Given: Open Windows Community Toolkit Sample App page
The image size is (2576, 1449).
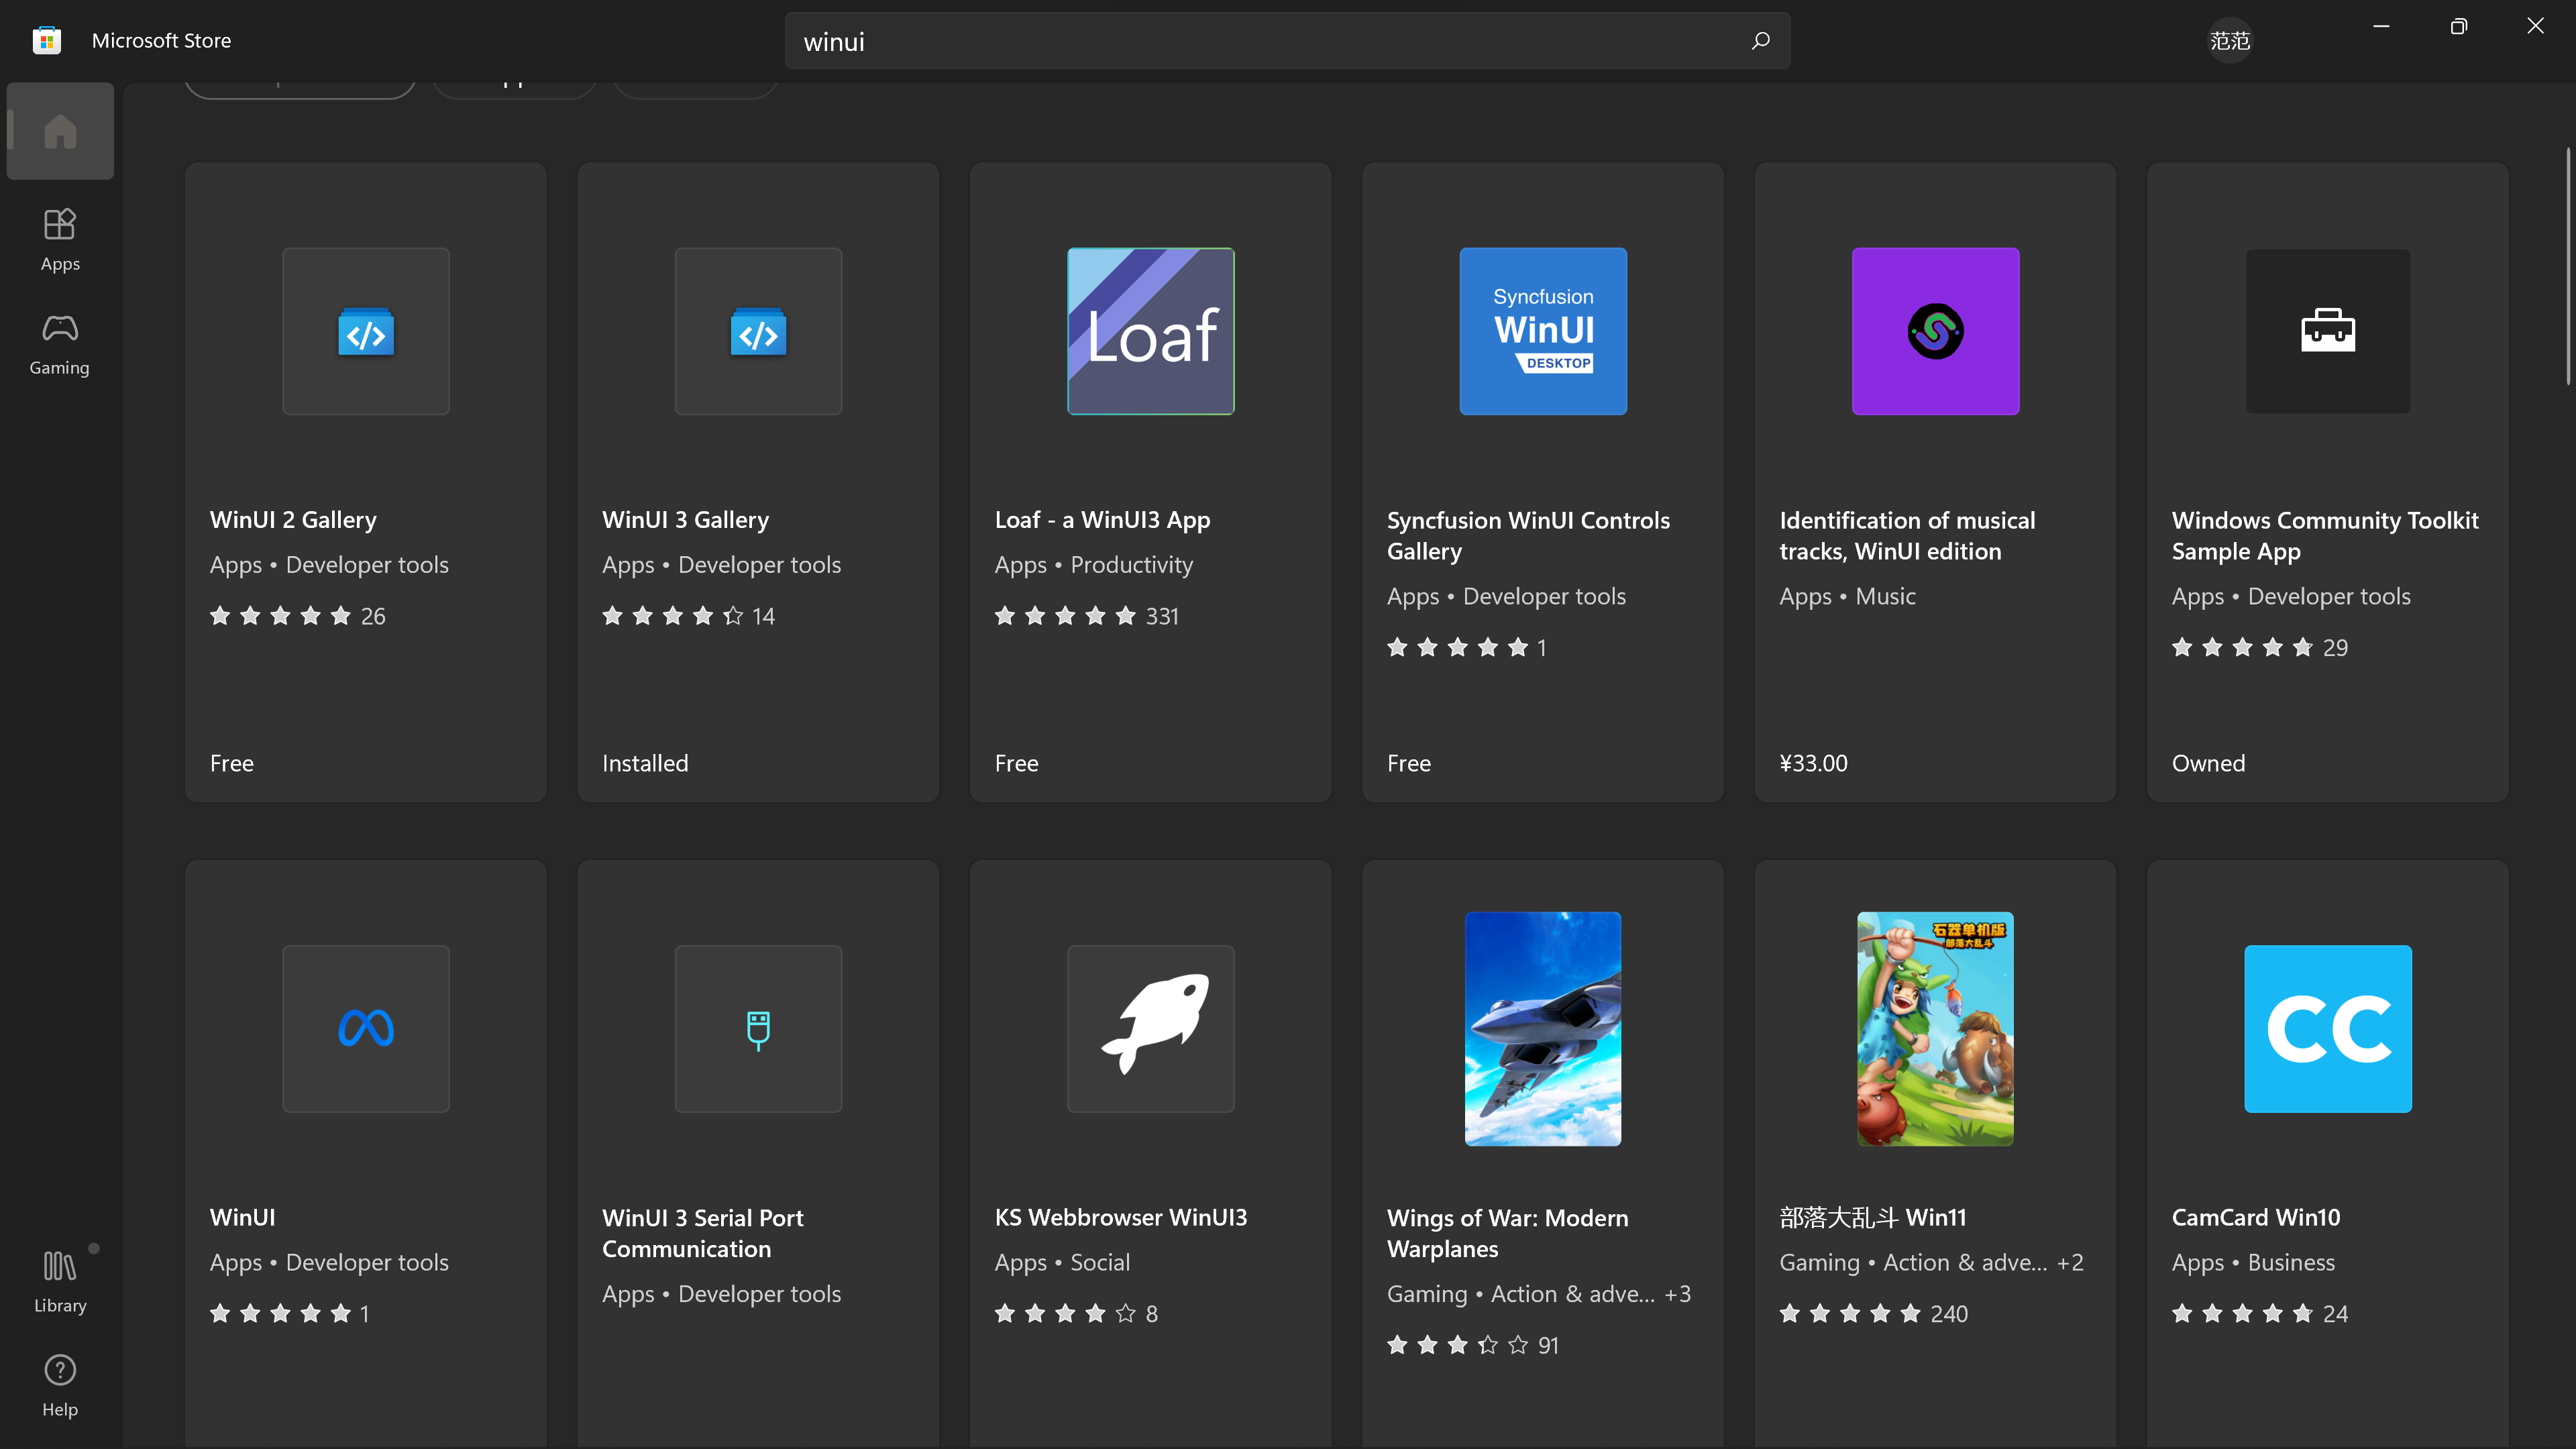Looking at the screenshot, I should [2328, 480].
